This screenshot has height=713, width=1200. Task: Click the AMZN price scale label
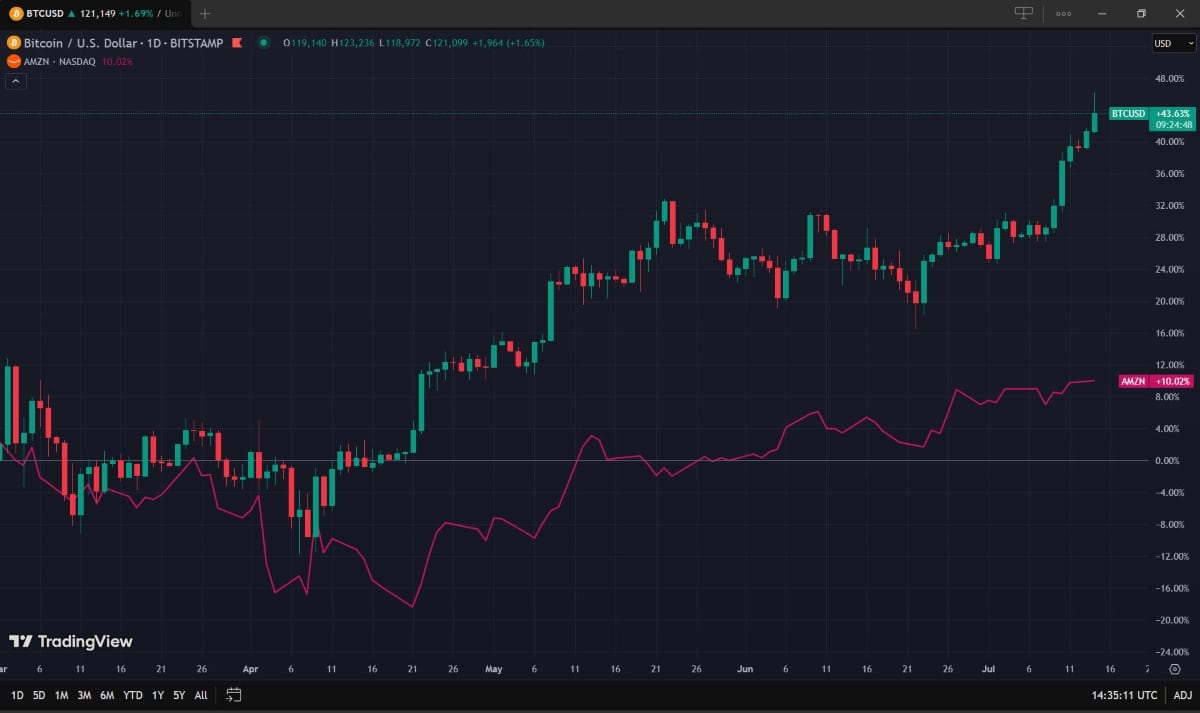[x=1133, y=381]
